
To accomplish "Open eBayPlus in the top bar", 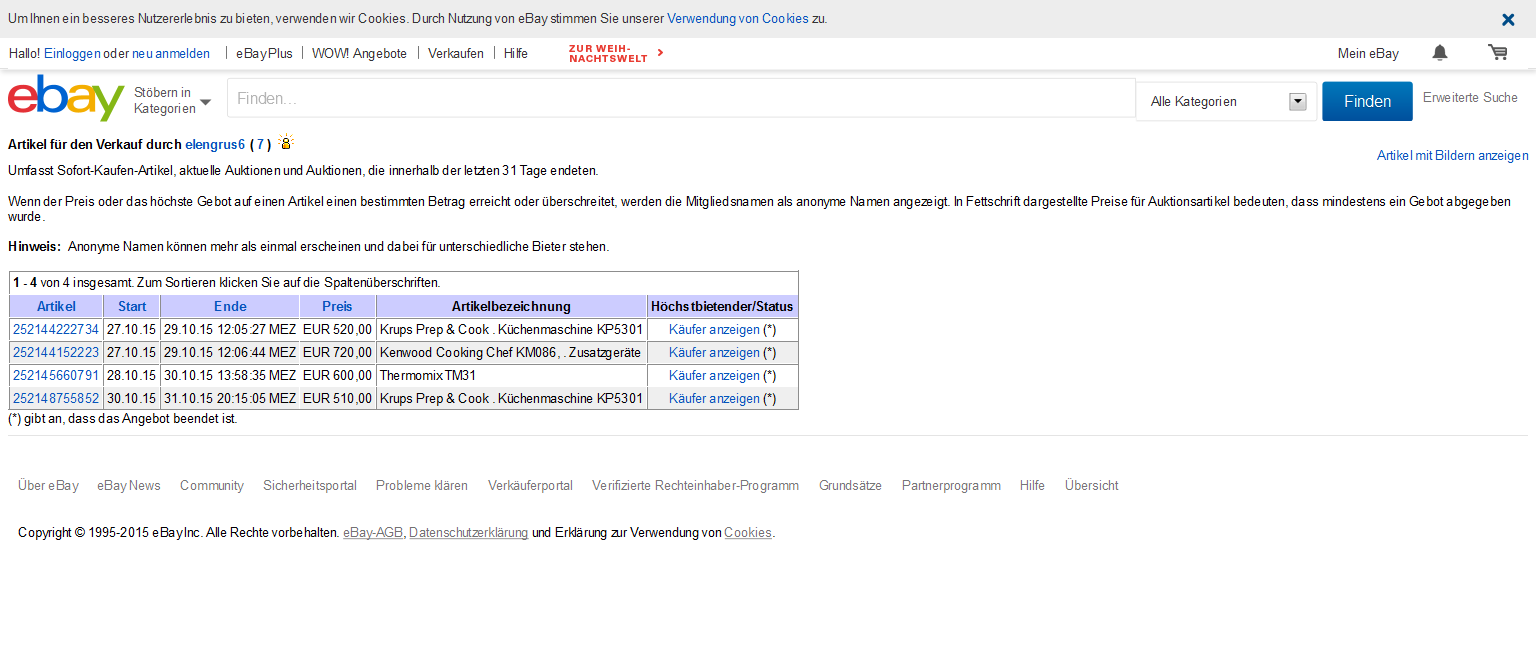I will pos(264,54).
